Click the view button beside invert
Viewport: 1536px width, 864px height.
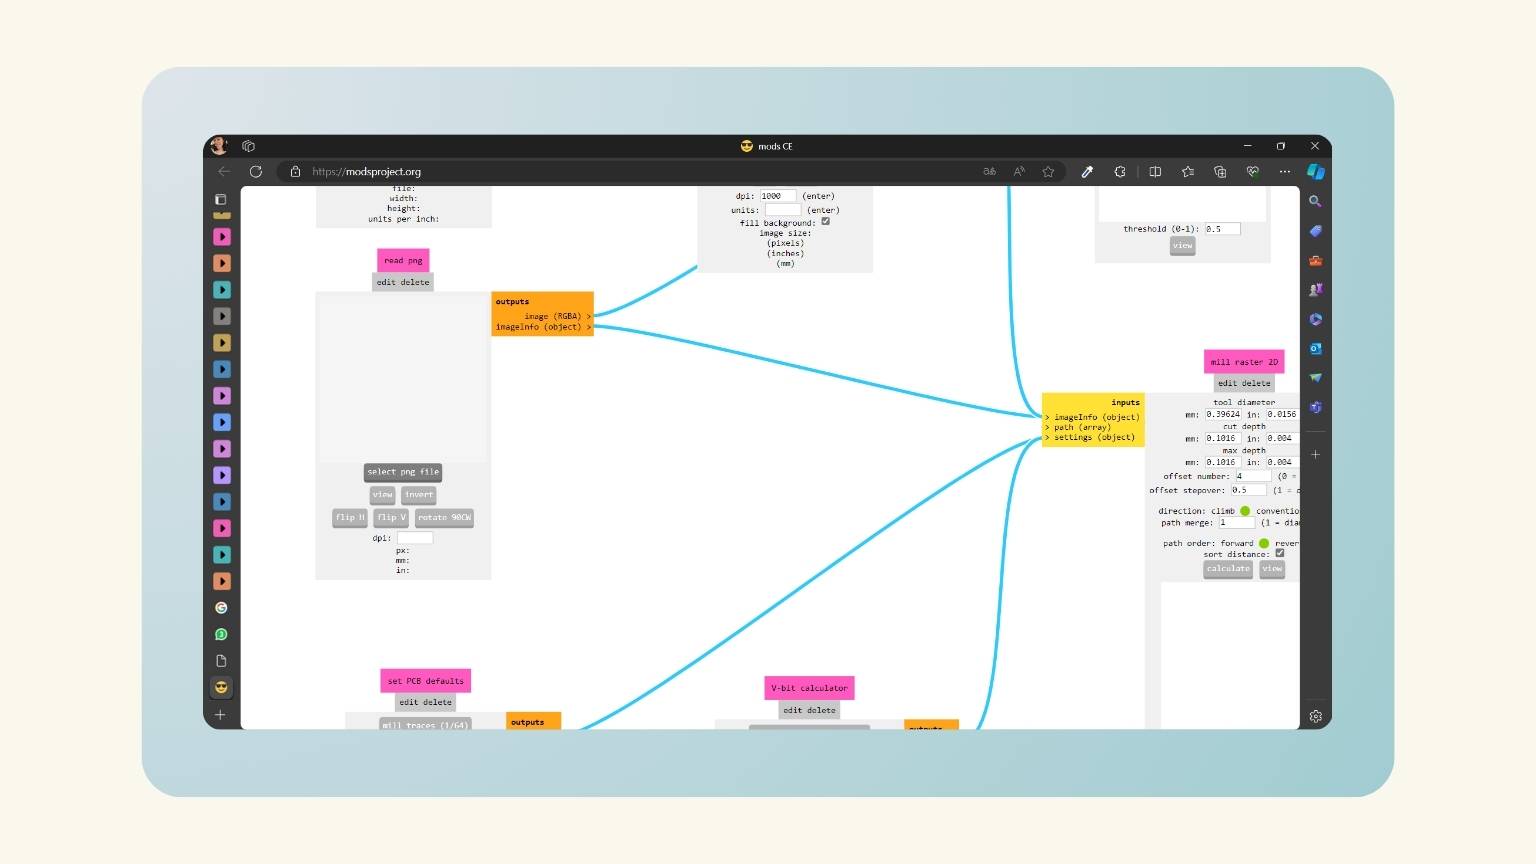point(383,495)
